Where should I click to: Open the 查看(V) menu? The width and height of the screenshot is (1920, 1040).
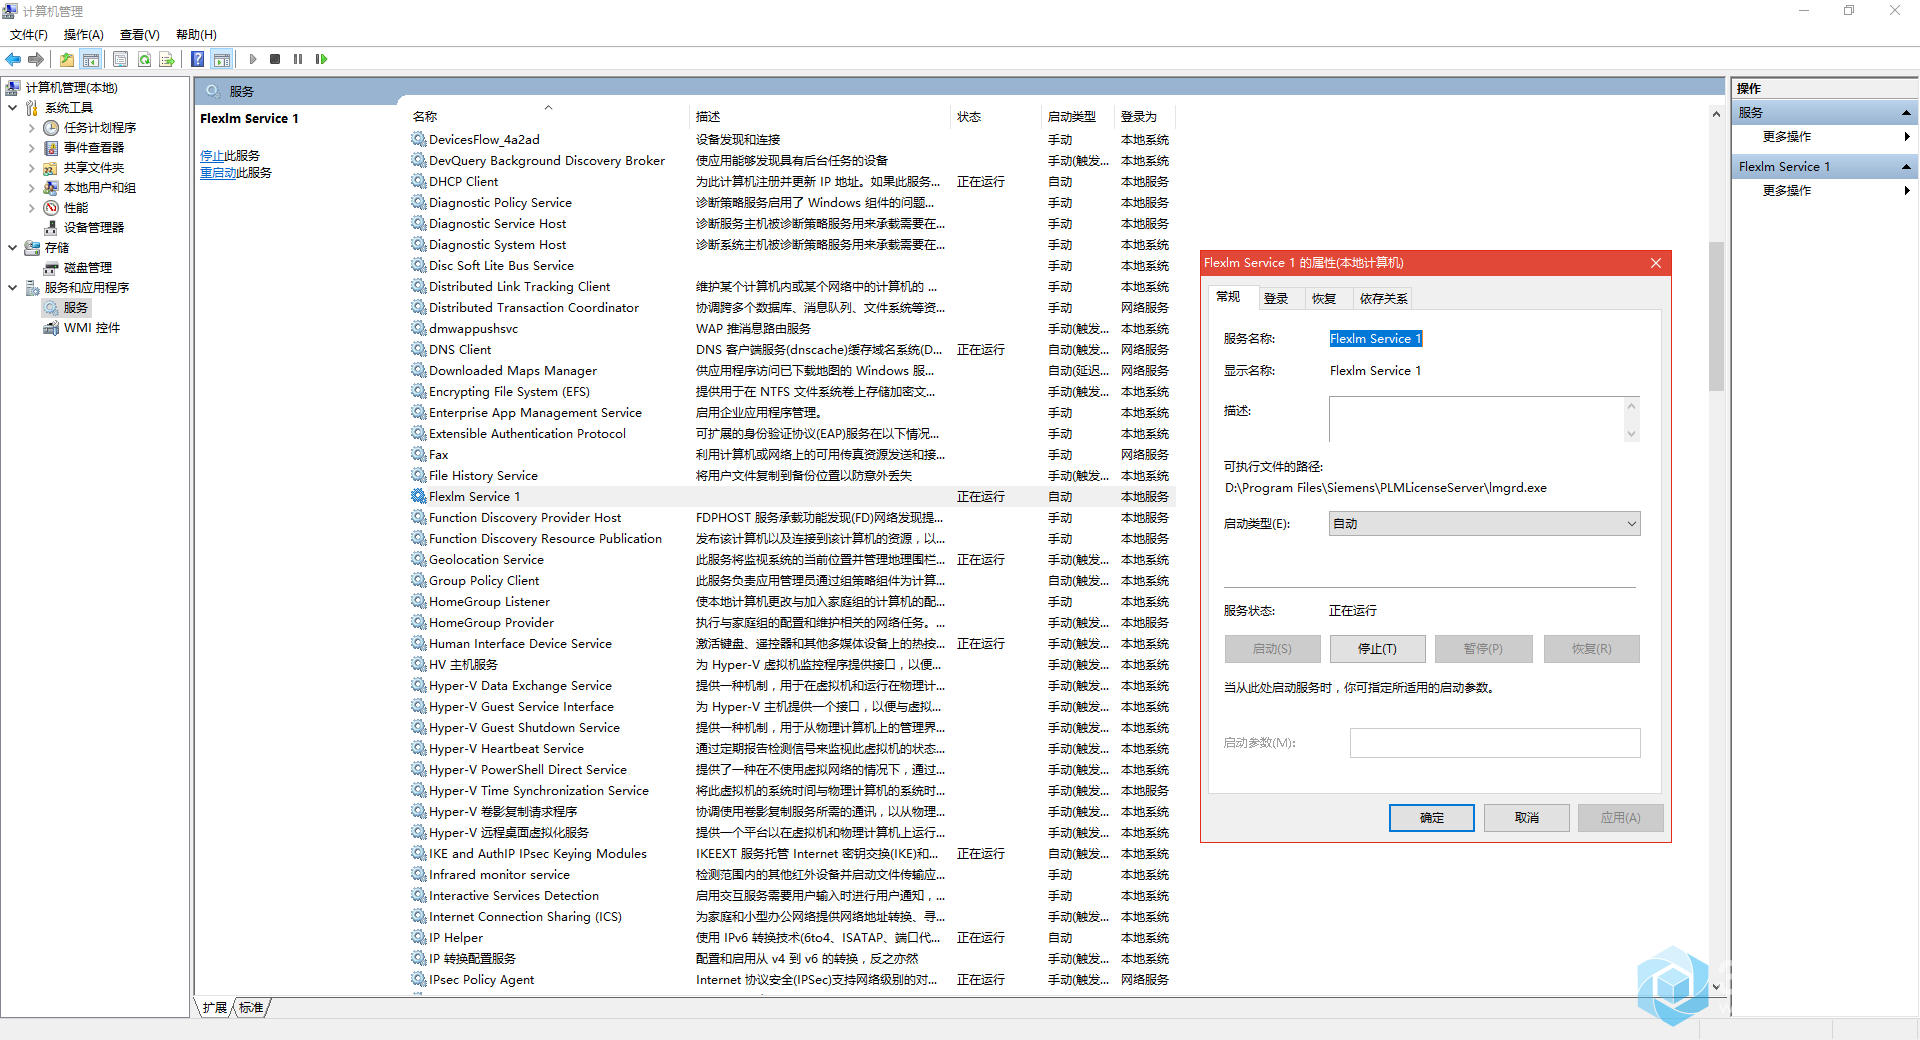pyautogui.click(x=140, y=35)
